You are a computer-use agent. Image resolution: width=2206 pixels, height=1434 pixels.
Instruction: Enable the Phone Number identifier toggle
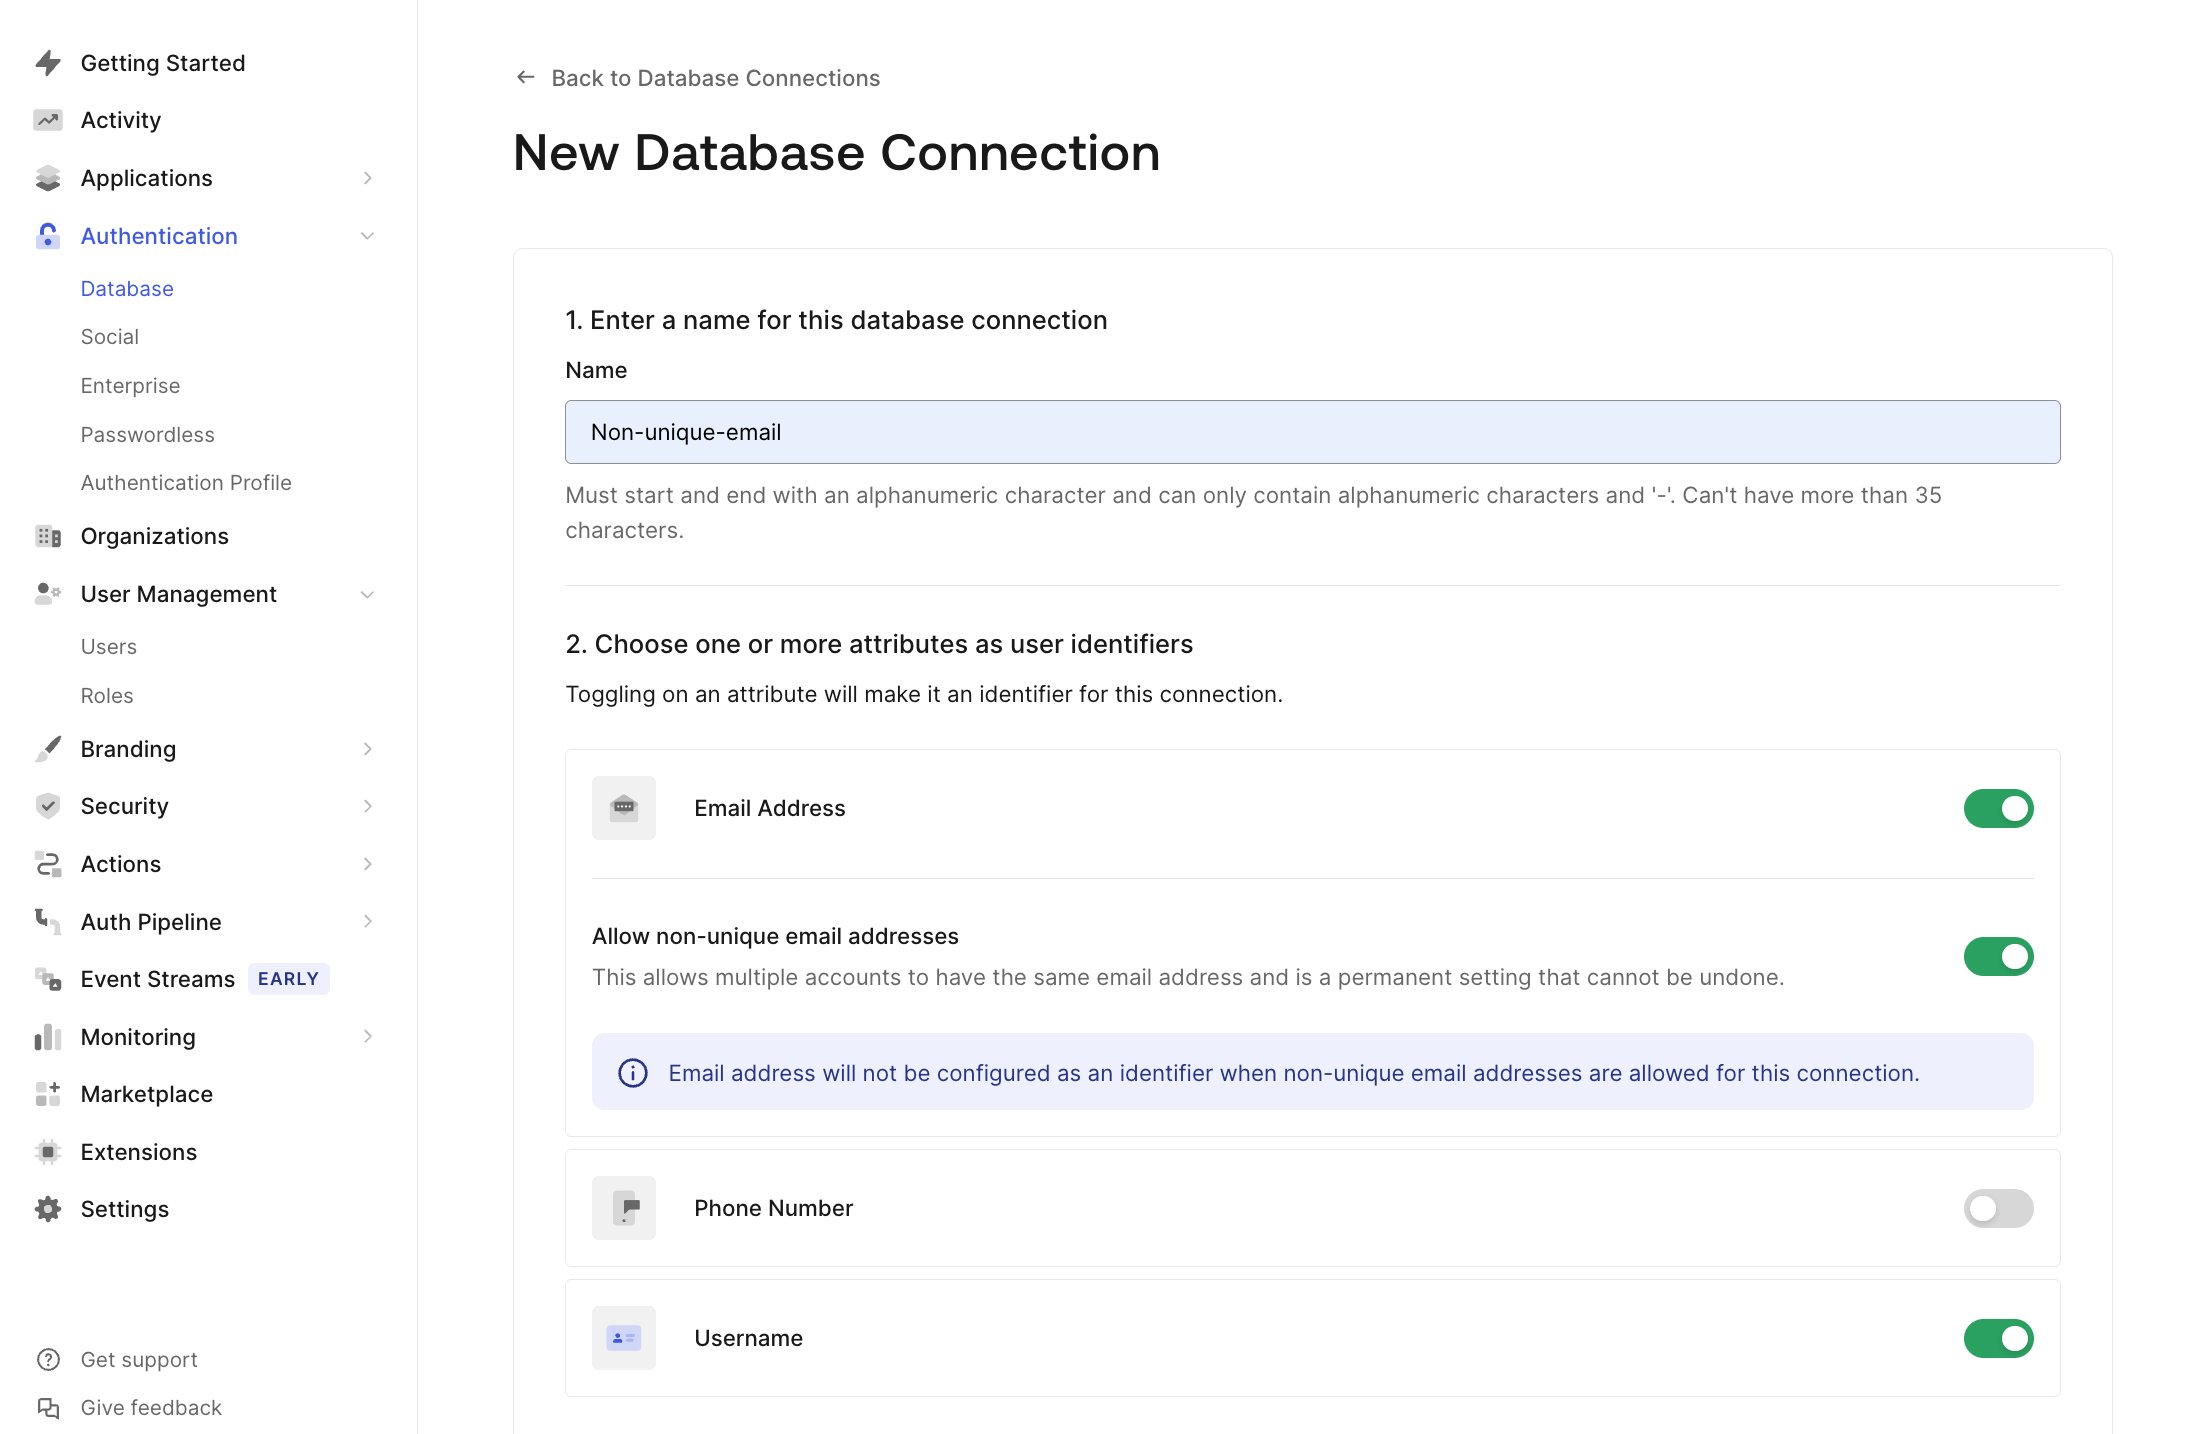tap(1998, 1208)
